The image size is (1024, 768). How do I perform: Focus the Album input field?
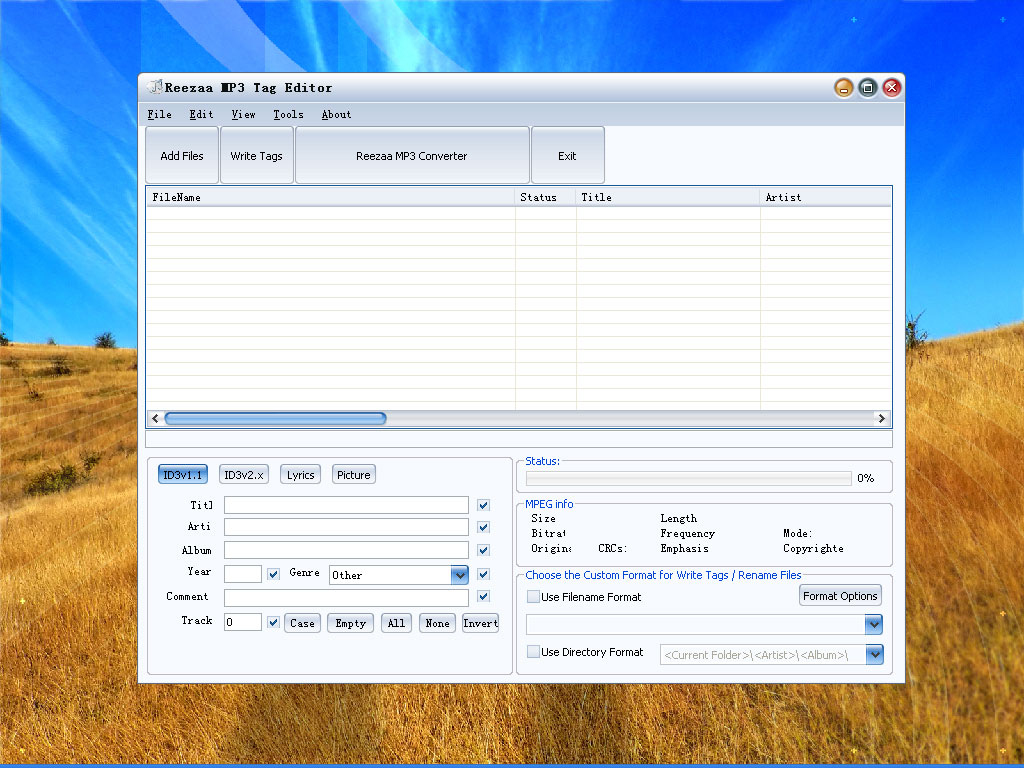pos(346,550)
